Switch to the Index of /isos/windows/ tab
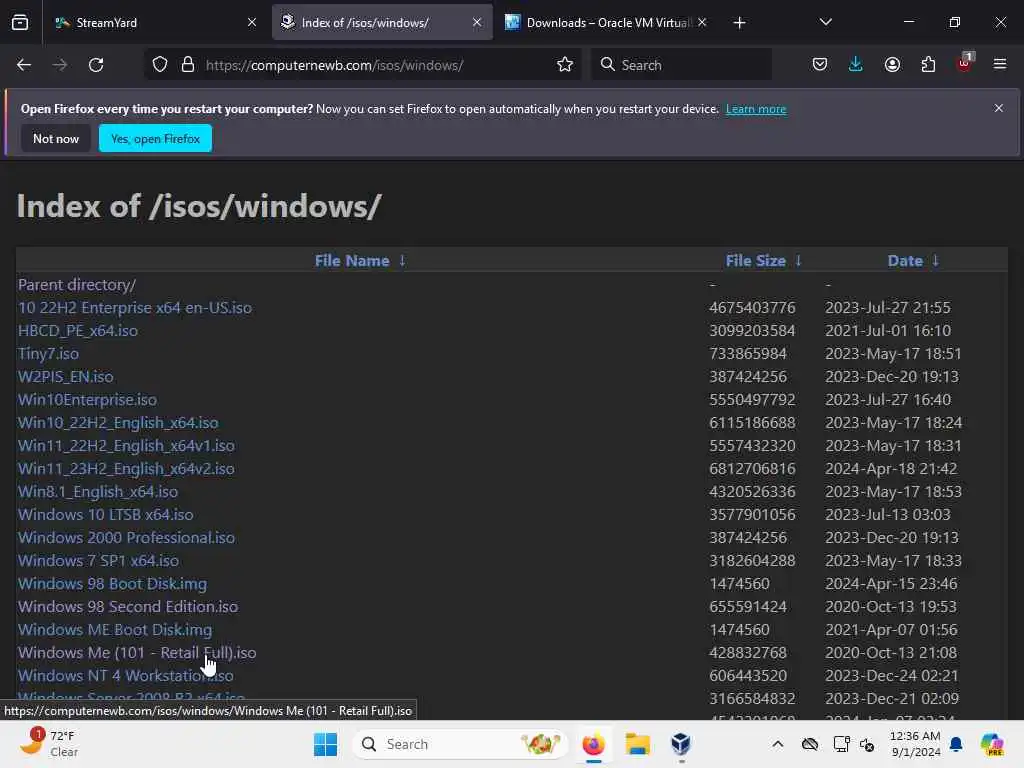This screenshot has width=1024, height=768. tap(382, 23)
